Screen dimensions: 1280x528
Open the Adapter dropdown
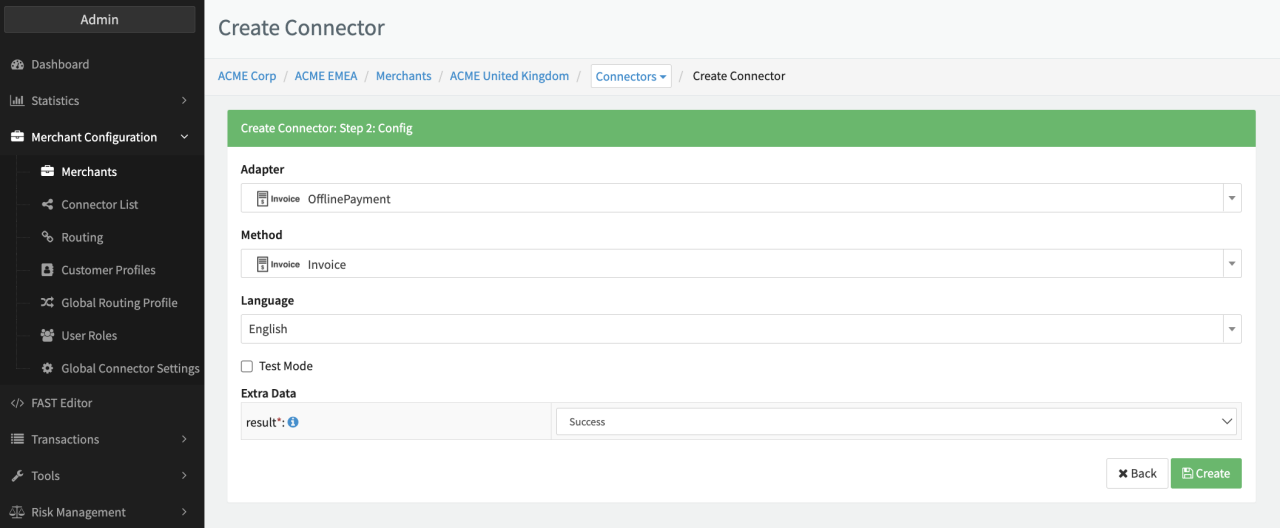pos(740,198)
